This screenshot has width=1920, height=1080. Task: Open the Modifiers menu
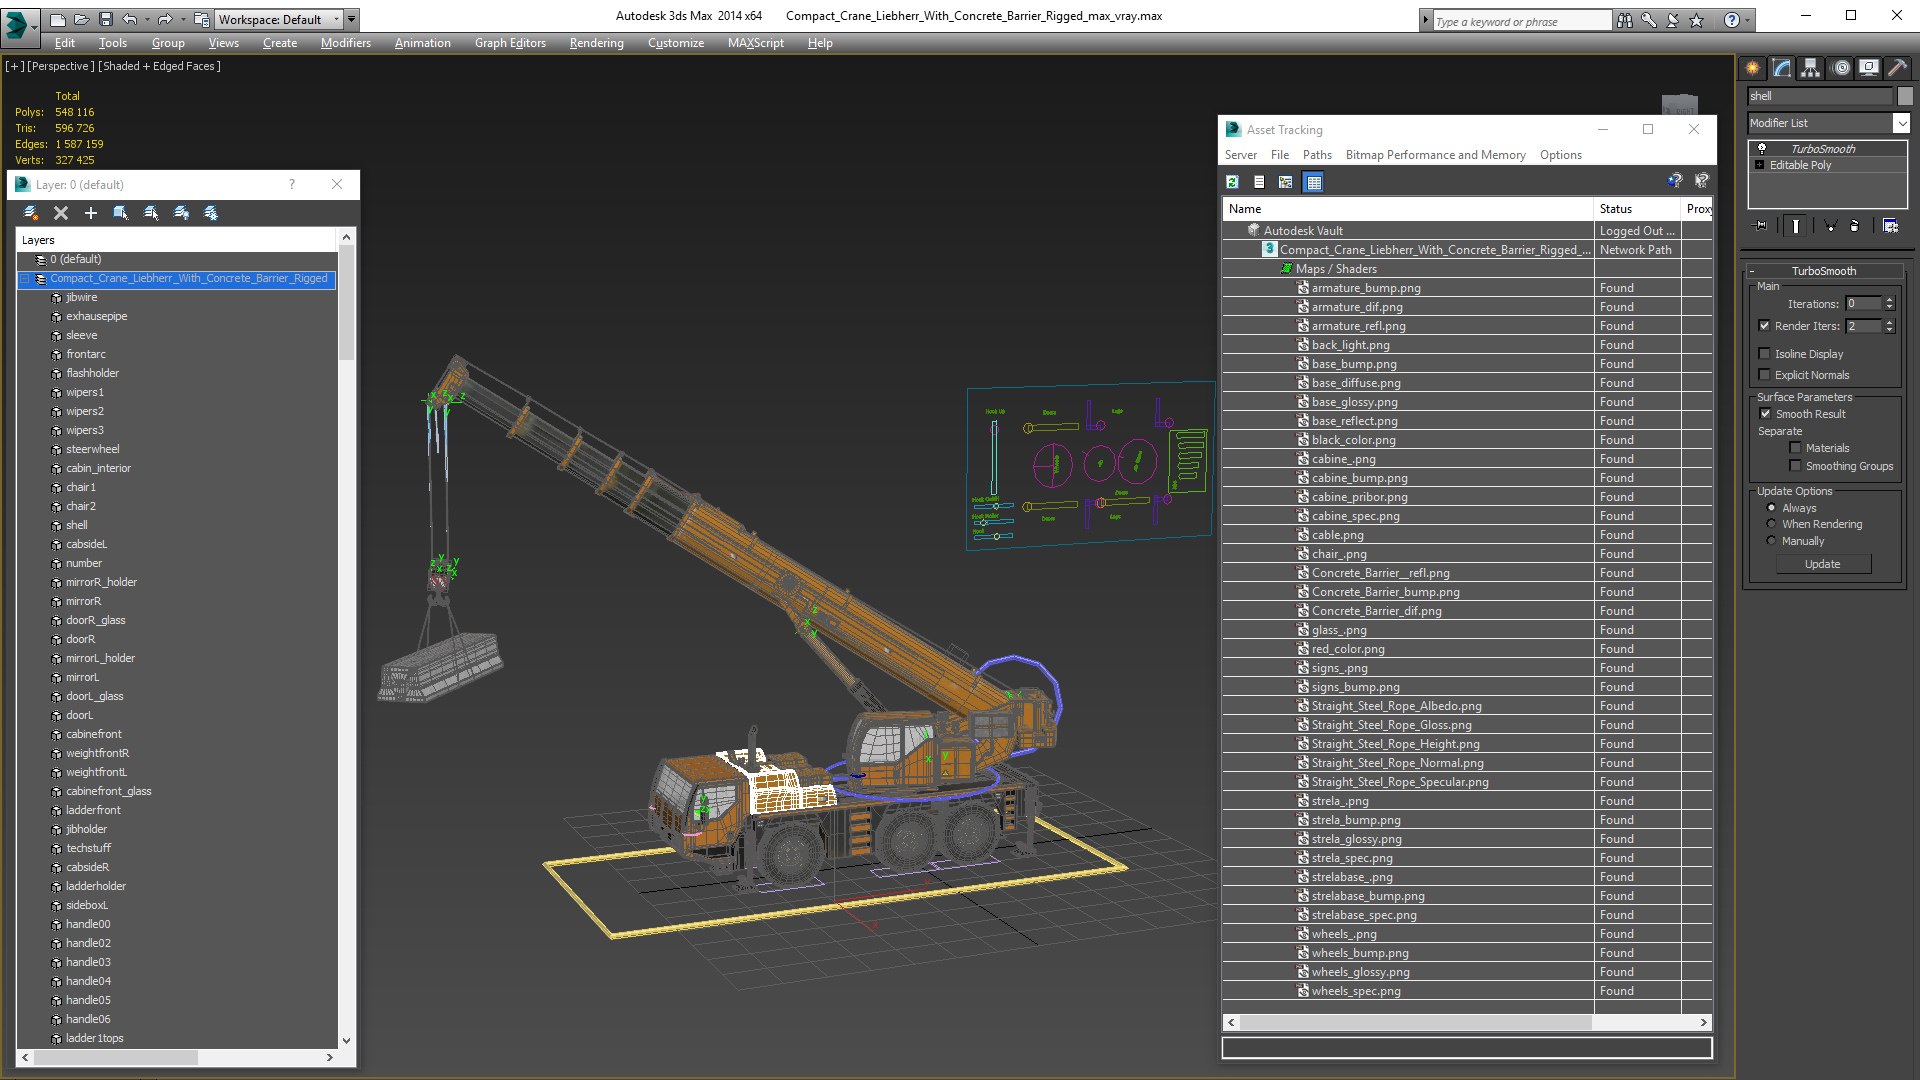(345, 43)
